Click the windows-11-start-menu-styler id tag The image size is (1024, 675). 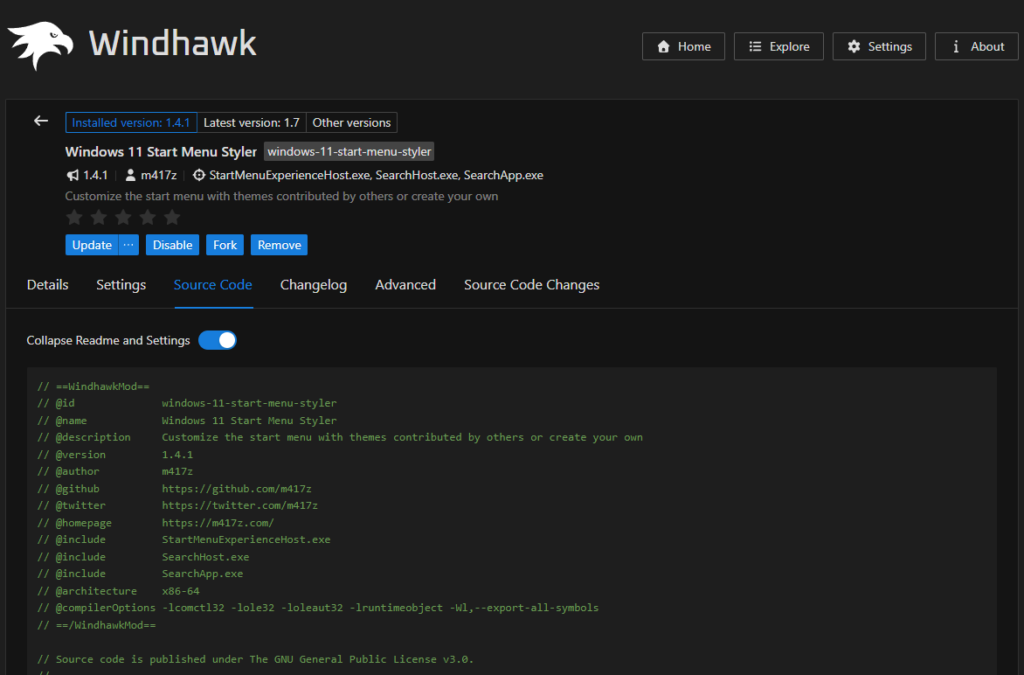(x=349, y=151)
